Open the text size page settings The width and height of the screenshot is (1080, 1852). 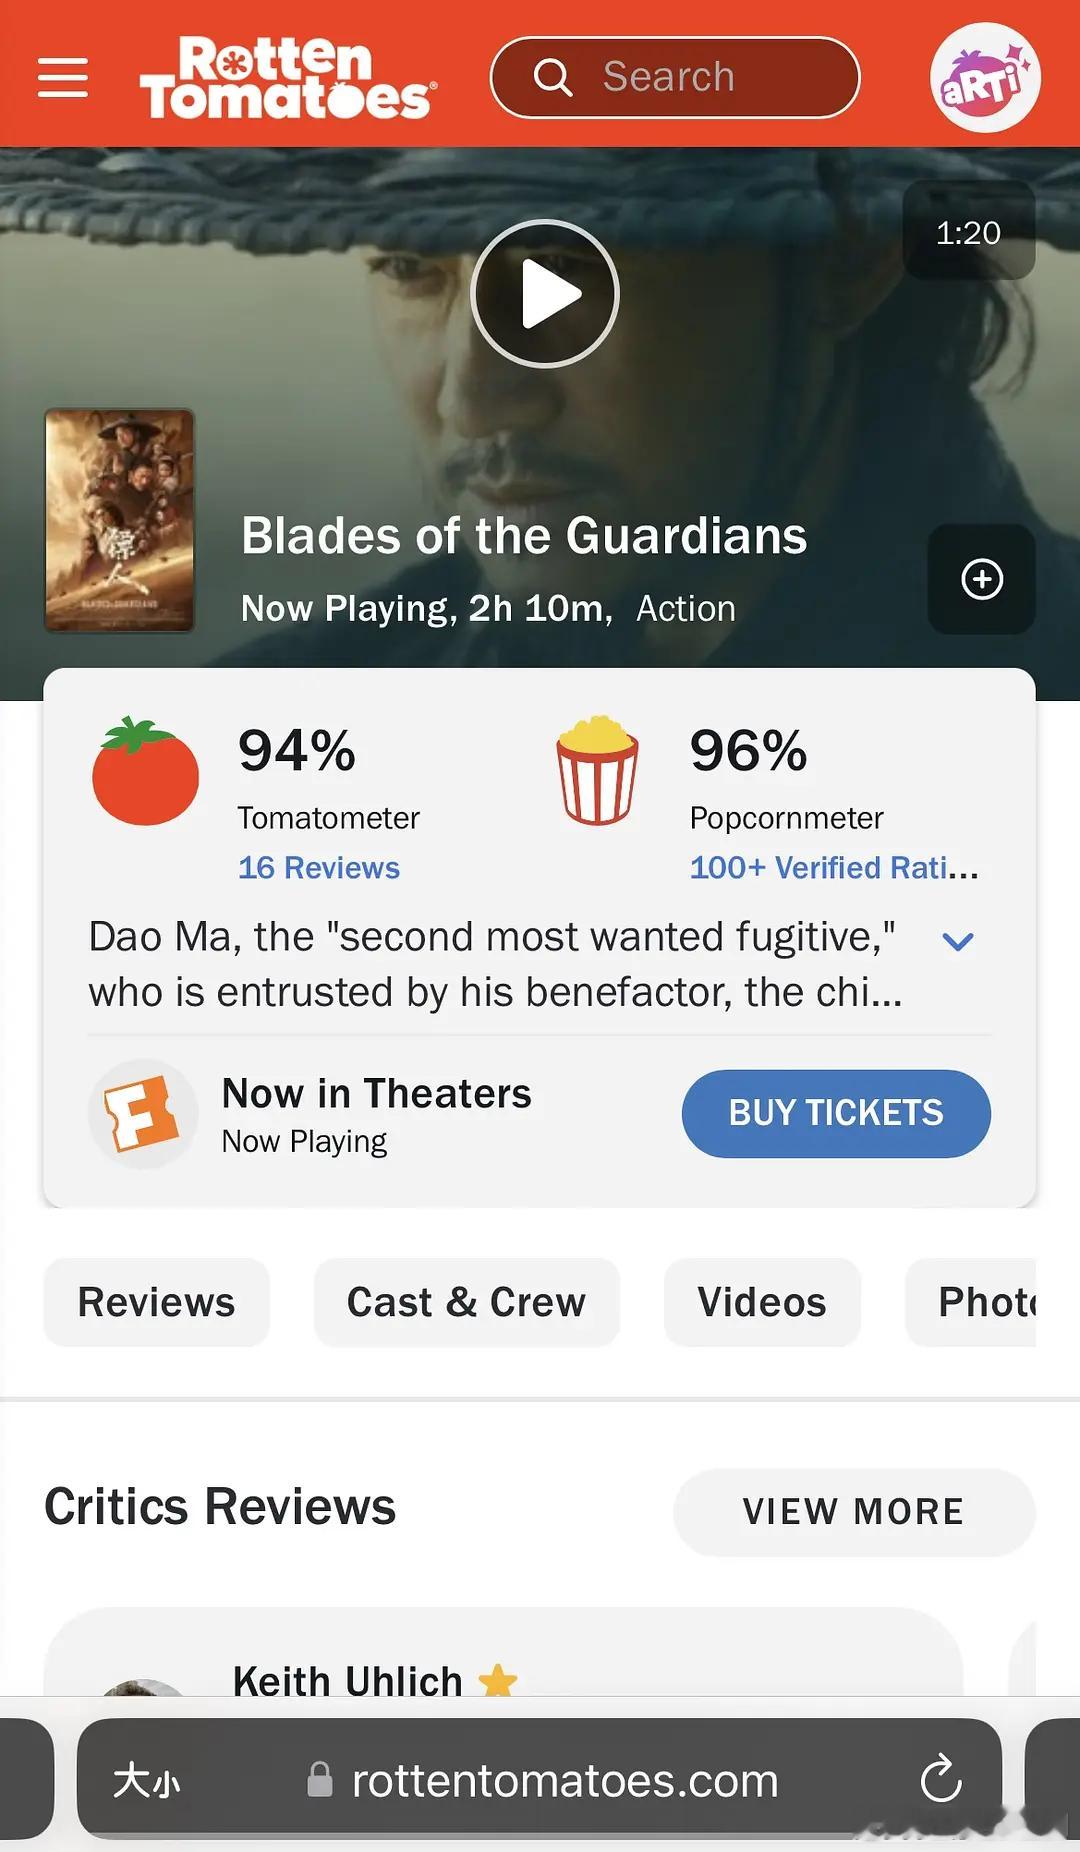[146, 1781]
